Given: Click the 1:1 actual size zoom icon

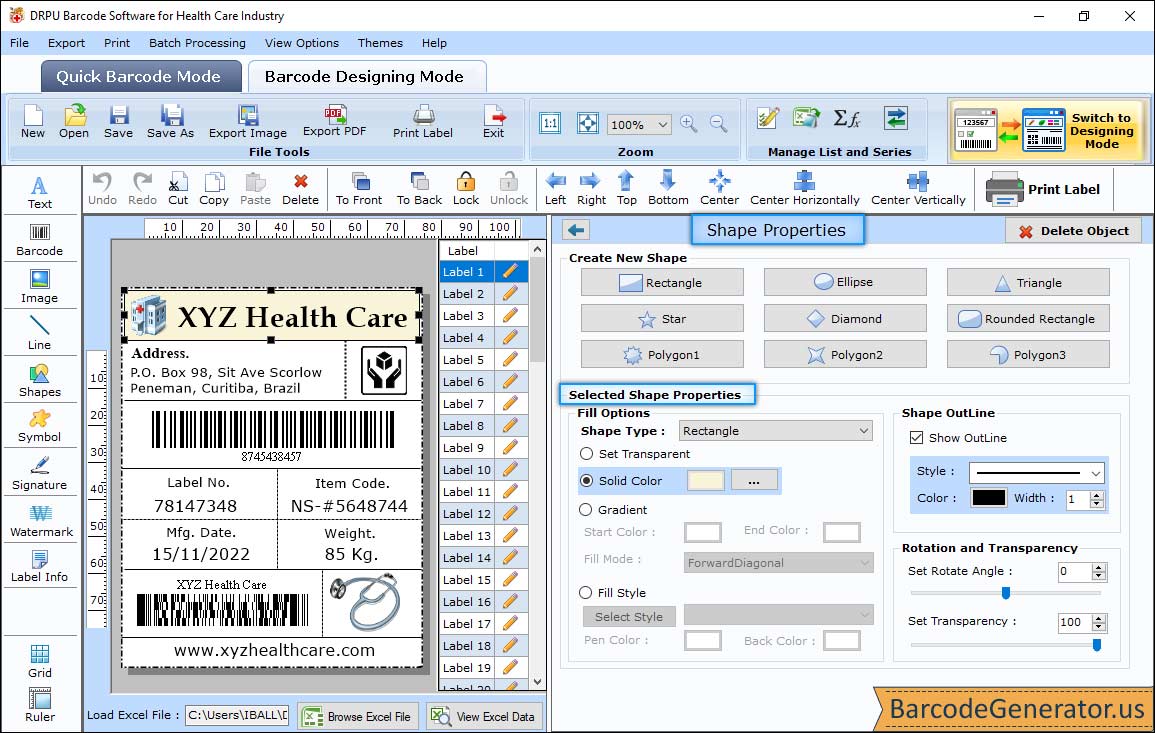Looking at the screenshot, I should pos(550,123).
